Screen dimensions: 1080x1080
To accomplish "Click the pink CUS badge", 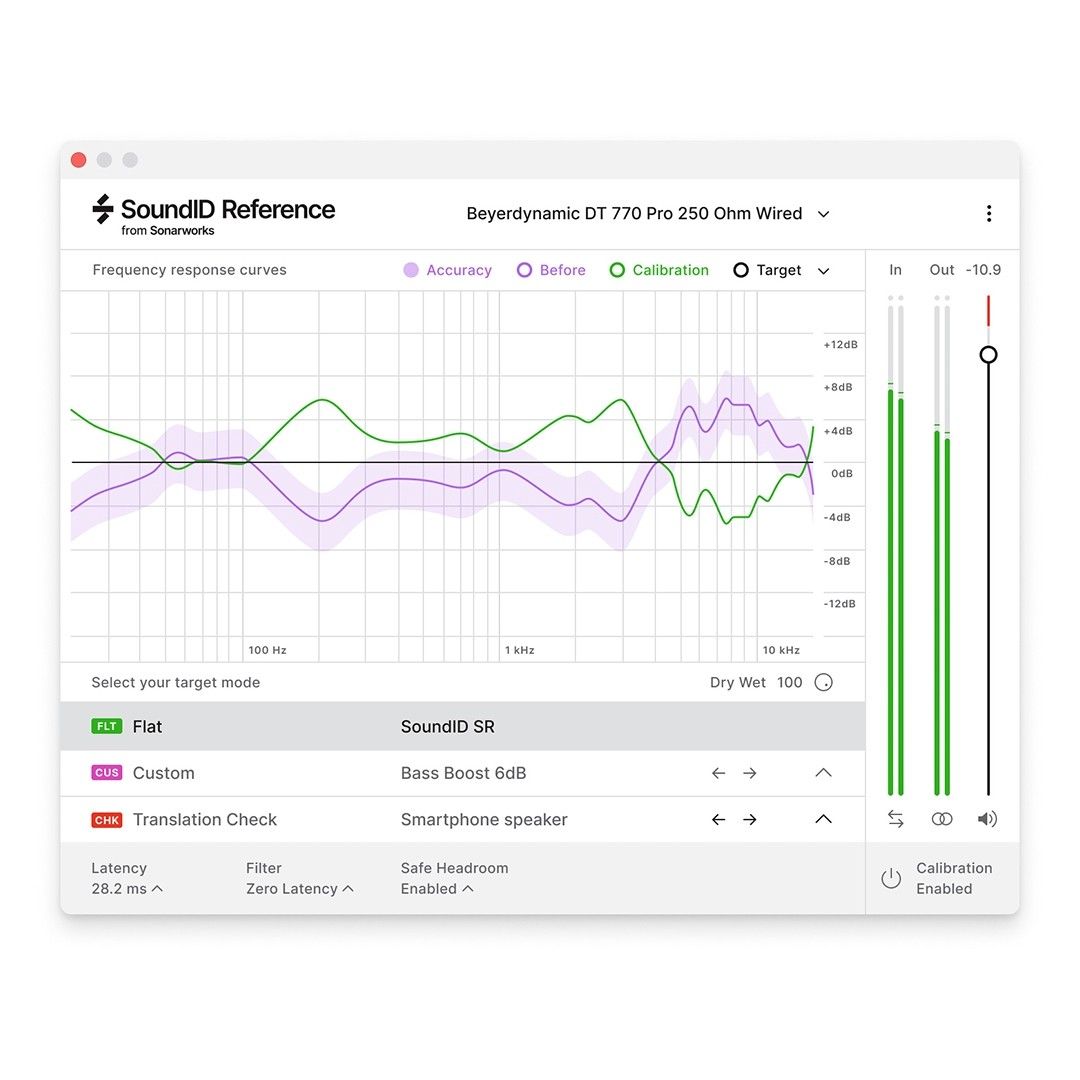I will 106,772.
